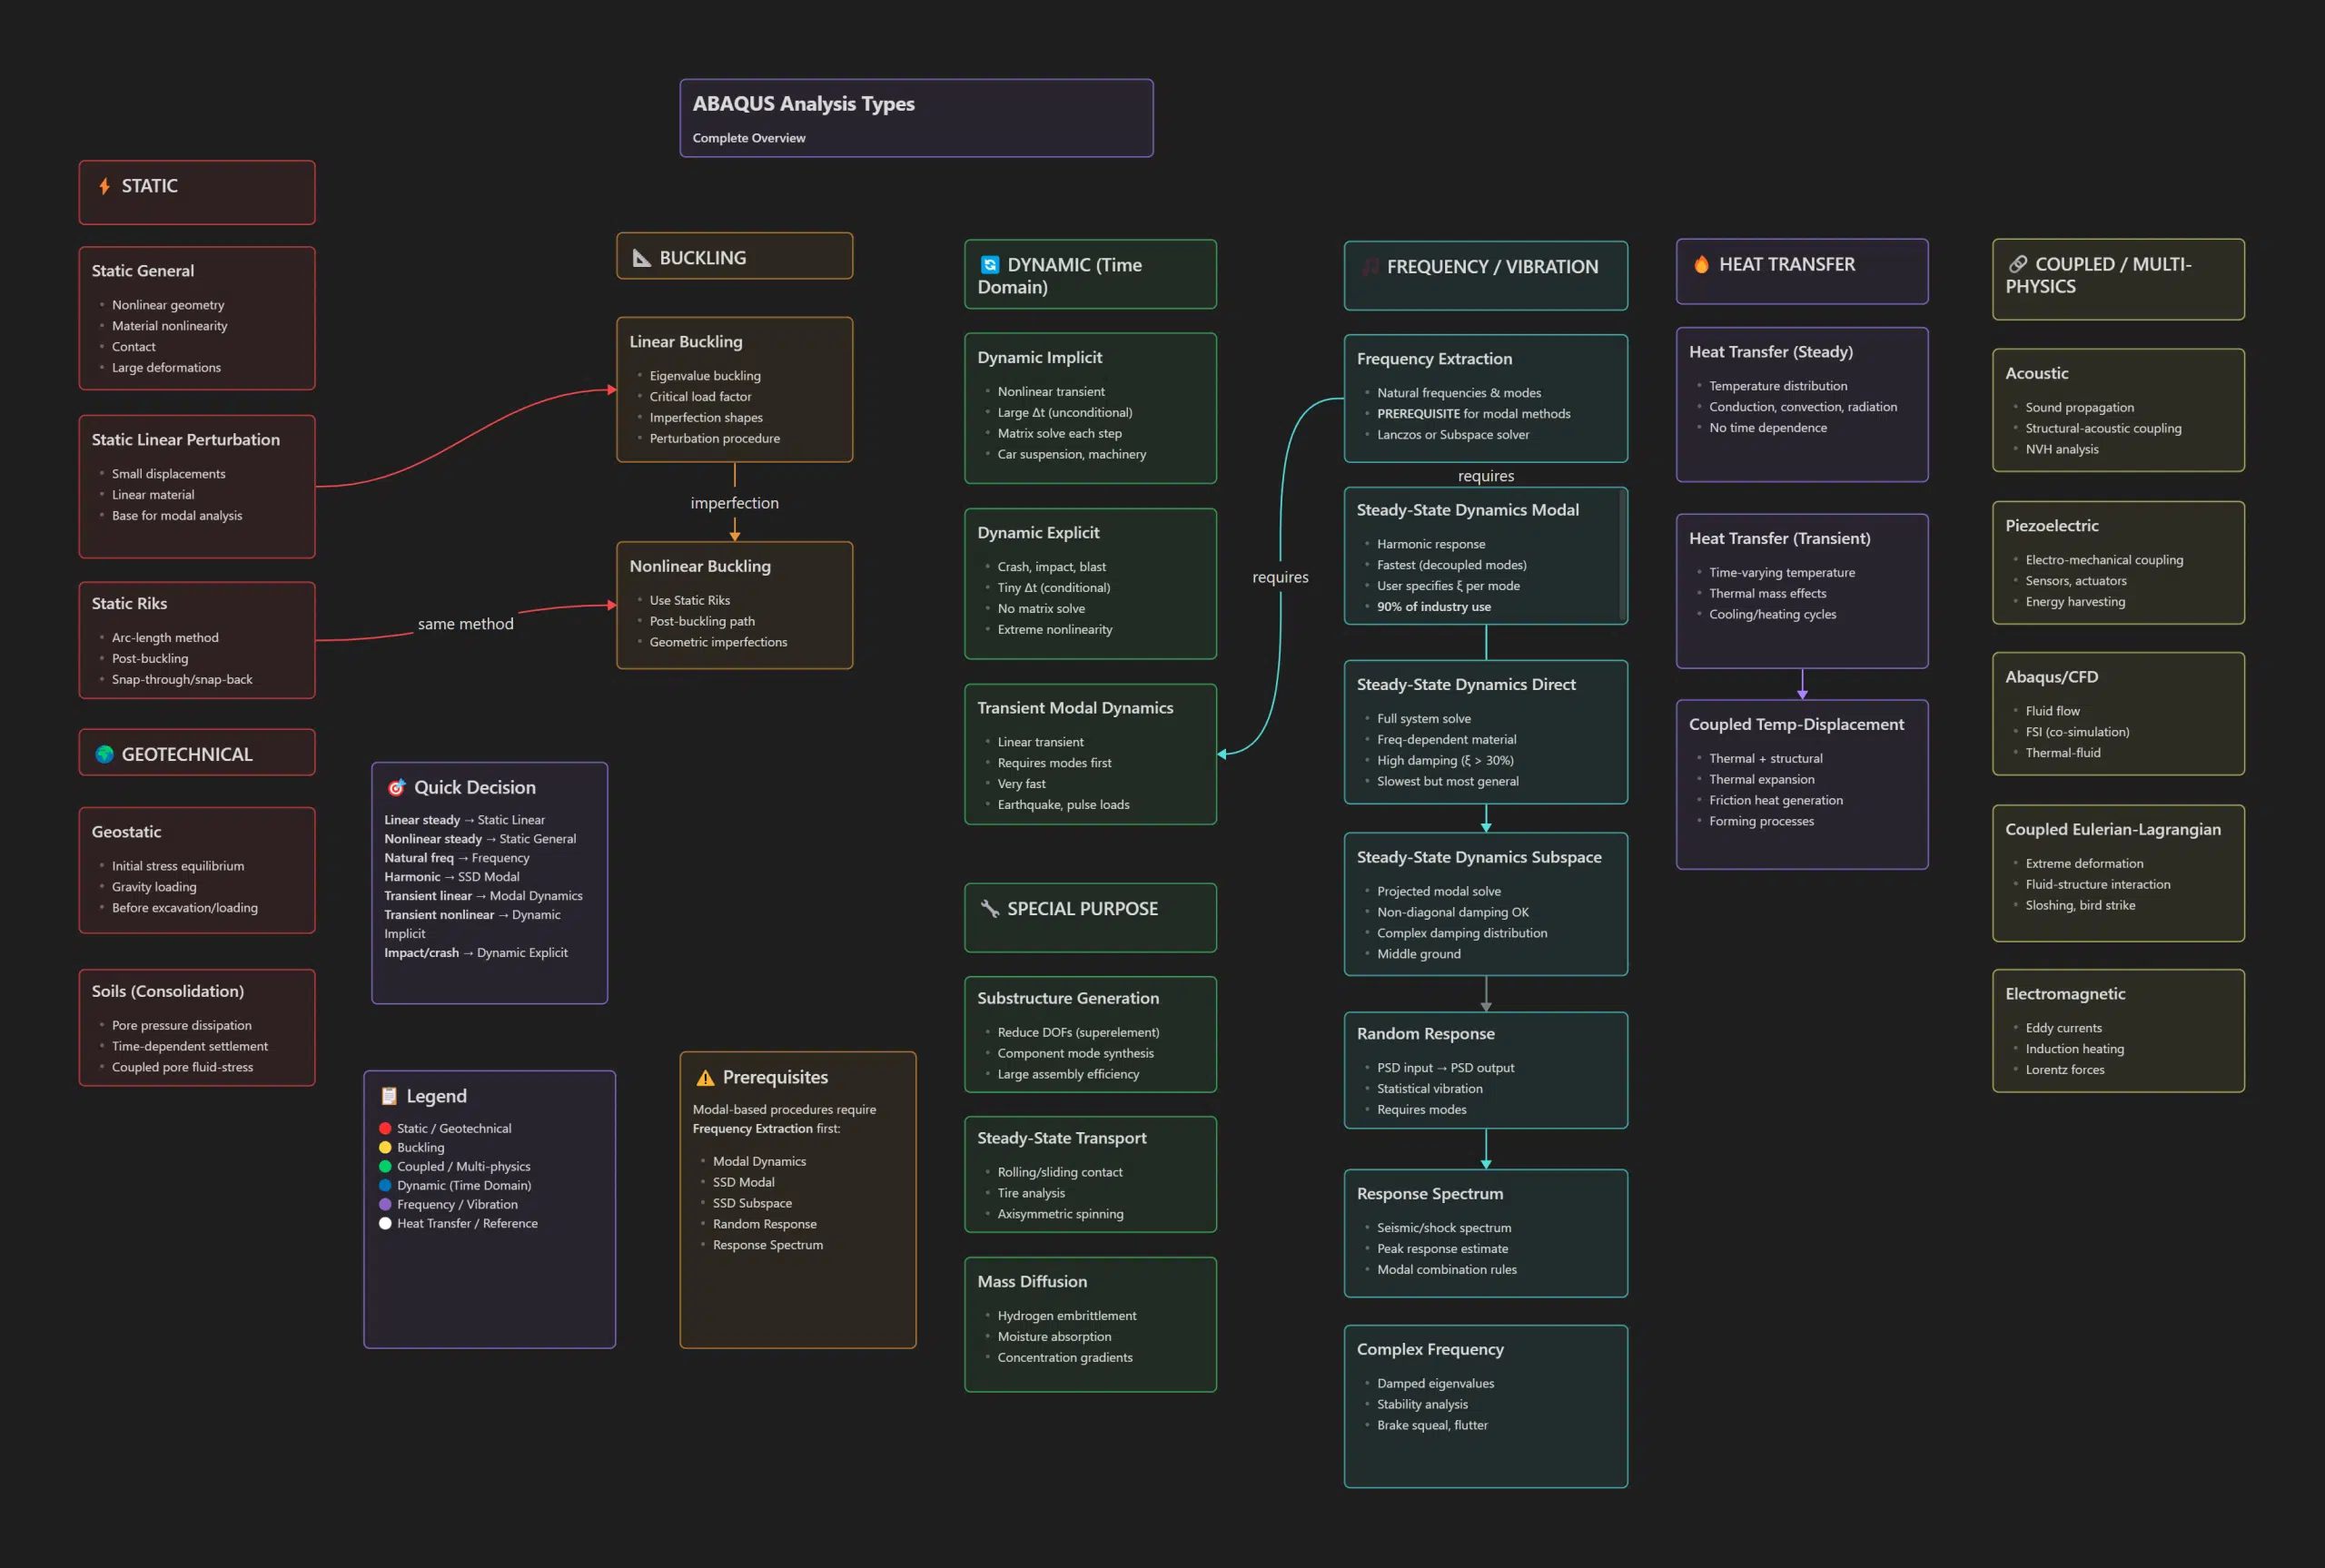The height and width of the screenshot is (1568, 2325).
Task: Click the globe icon beside GEOTECHNICAL
Action: click(x=104, y=754)
